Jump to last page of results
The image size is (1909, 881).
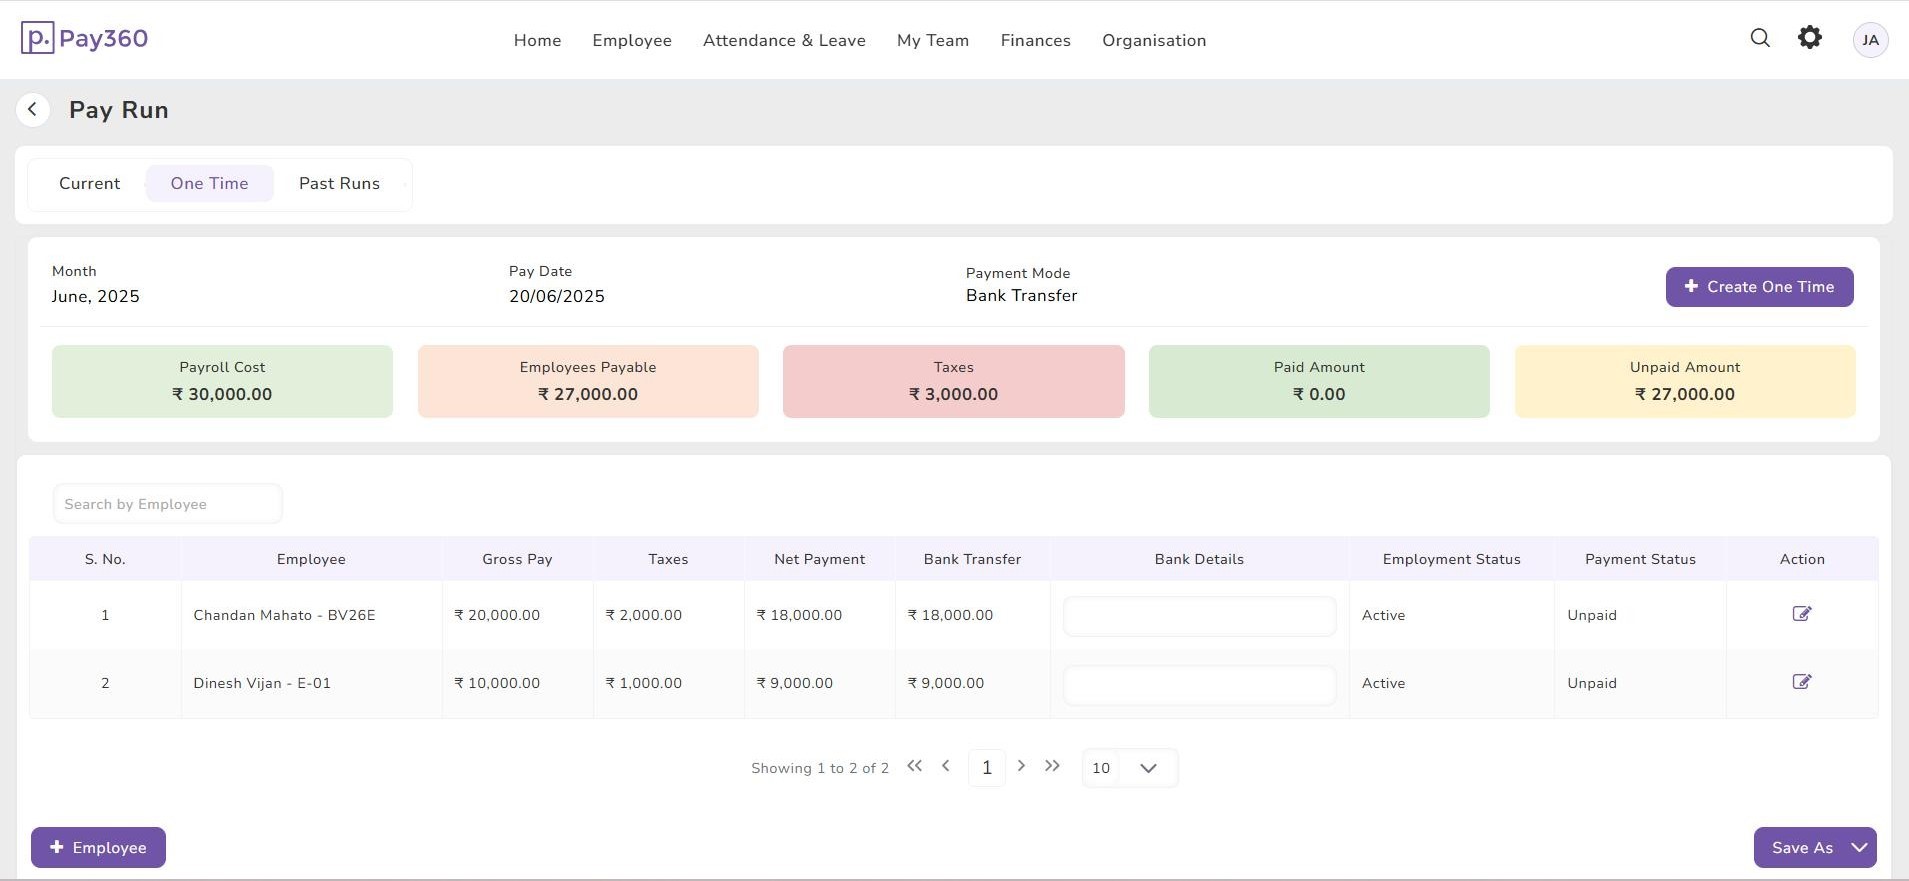[x=1052, y=766]
